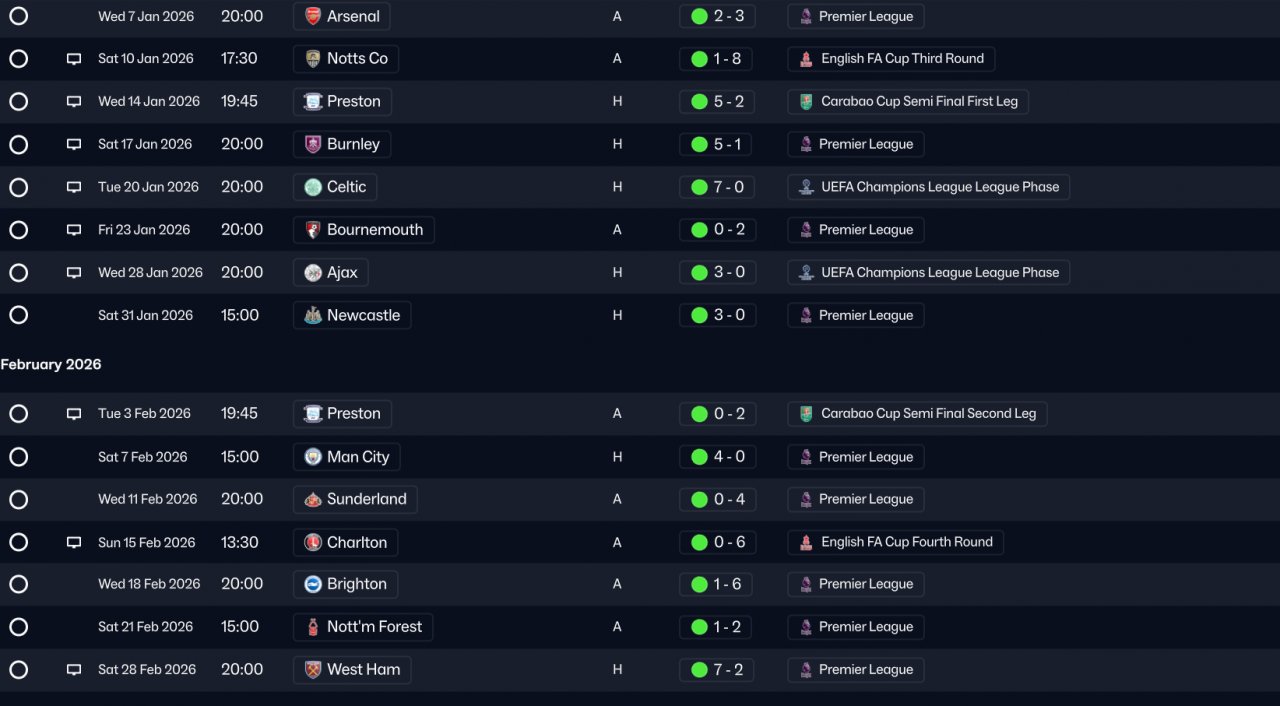This screenshot has width=1280, height=706.
Task: Click the FA Cup trophy icon on Charlton row
Action: coord(806,542)
